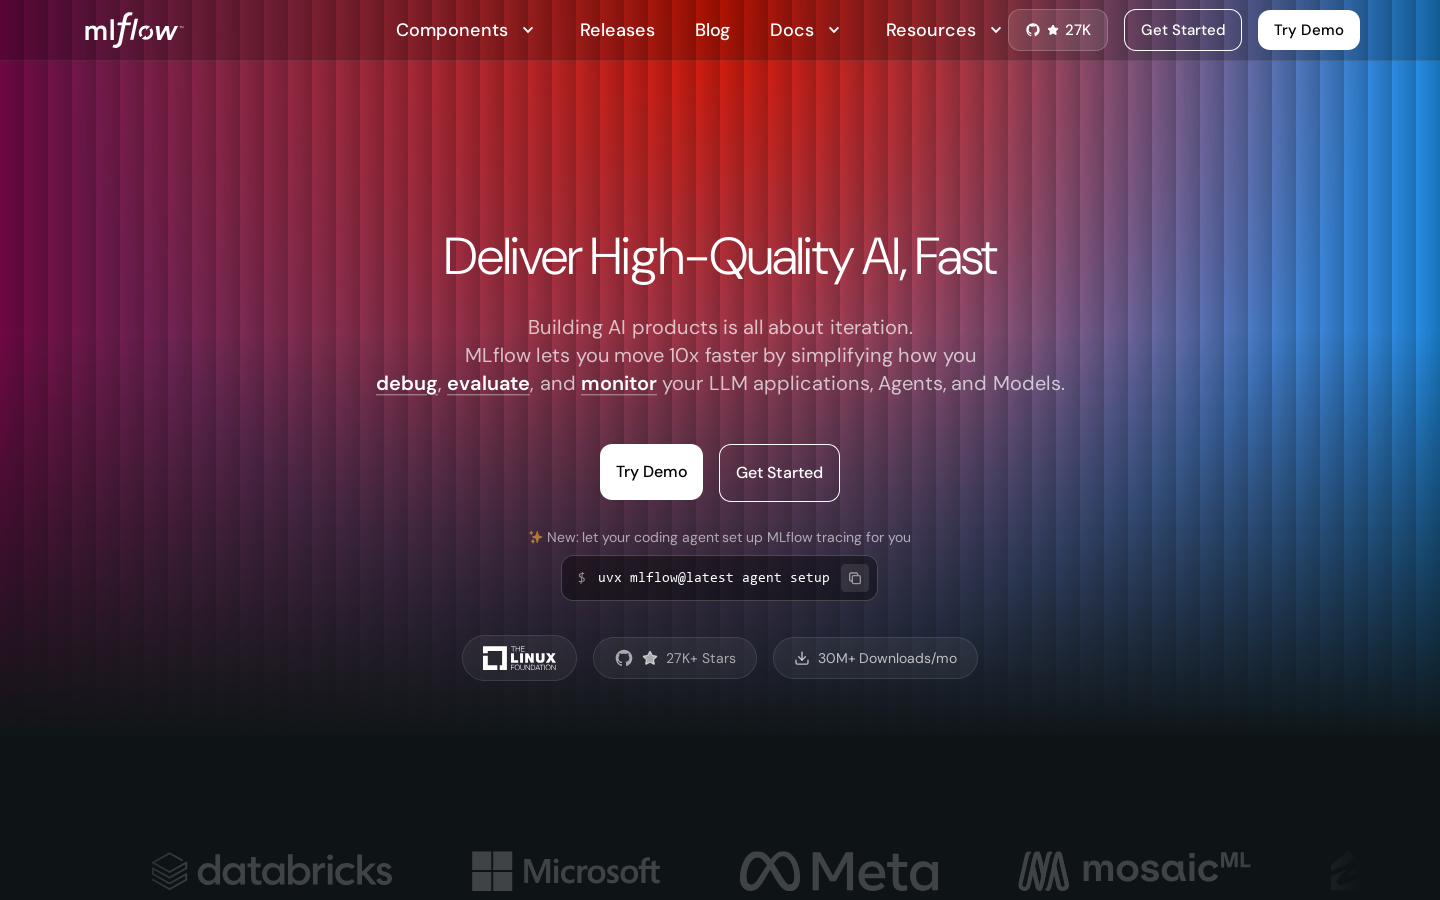The image size is (1440, 900).
Task: Open the Components menu
Action: coord(452,30)
